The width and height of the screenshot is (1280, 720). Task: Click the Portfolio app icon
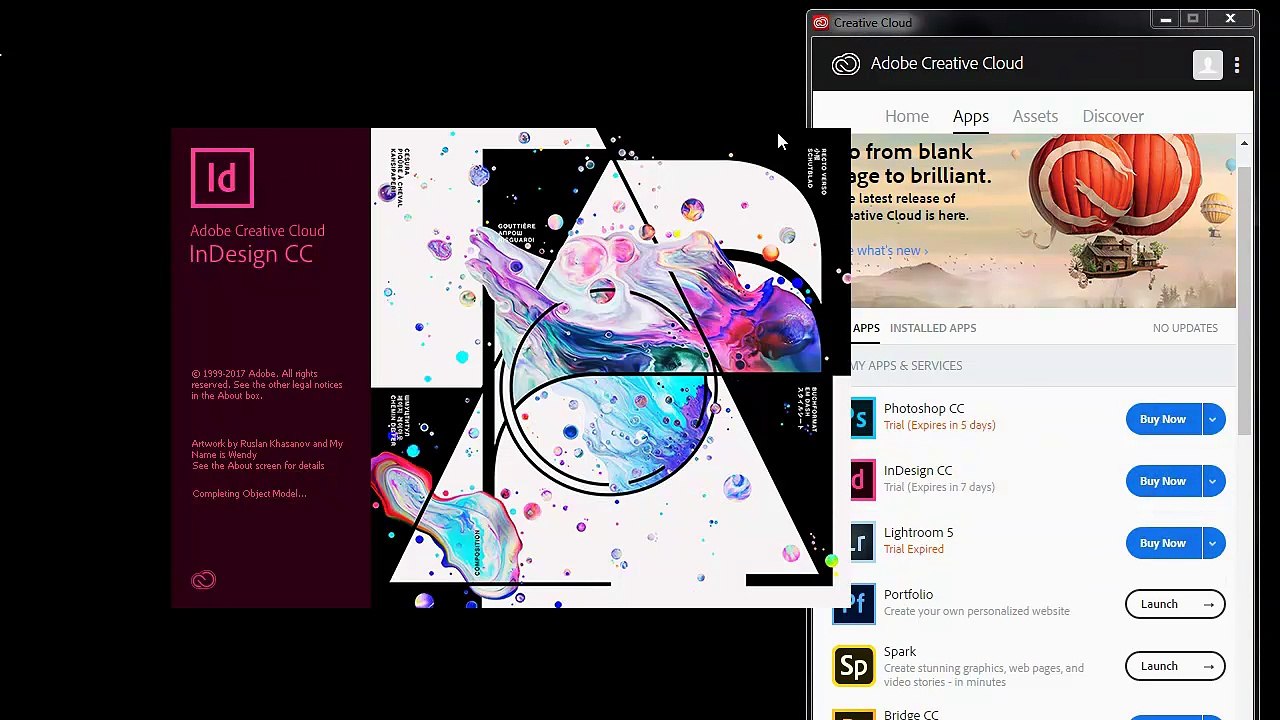854,604
